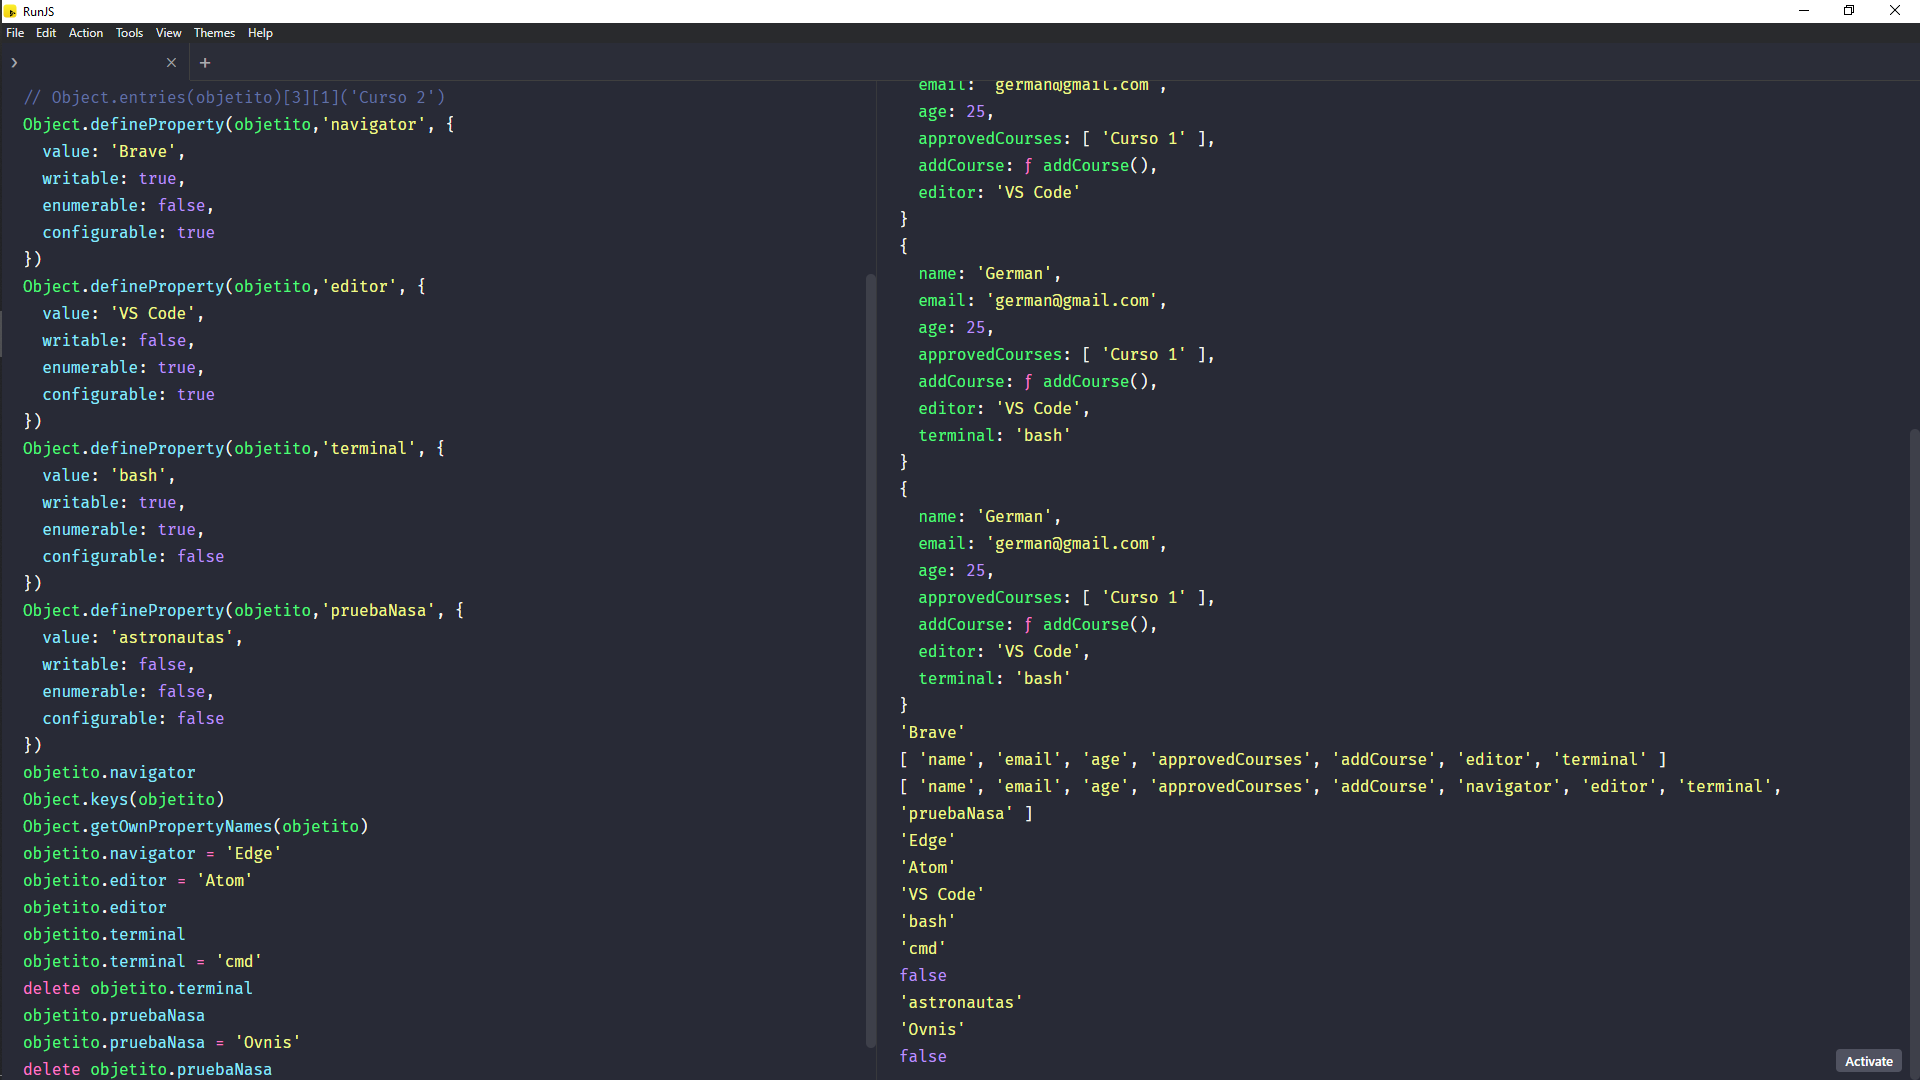Open the View menu
This screenshot has height=1080, width=1920.
click(168, 33)
